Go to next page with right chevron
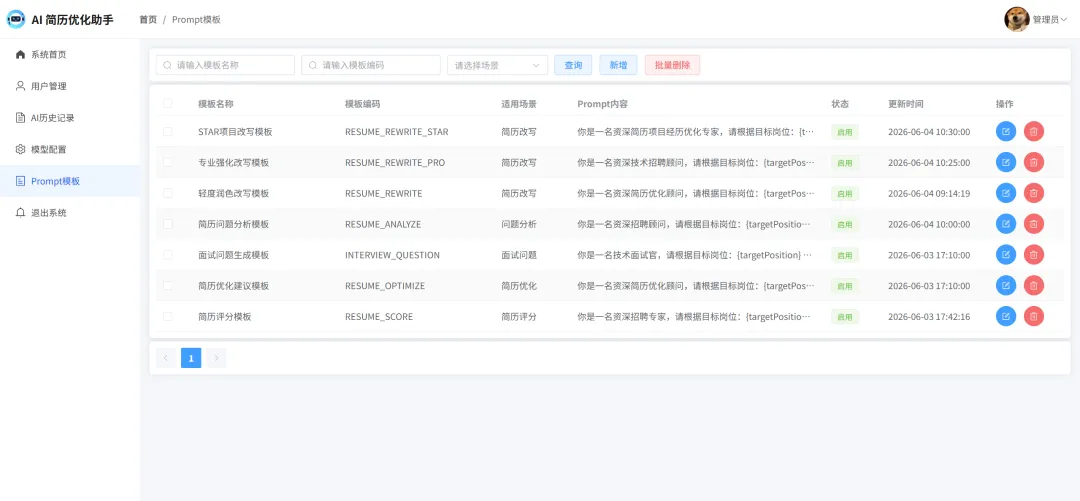 (216, 358)
